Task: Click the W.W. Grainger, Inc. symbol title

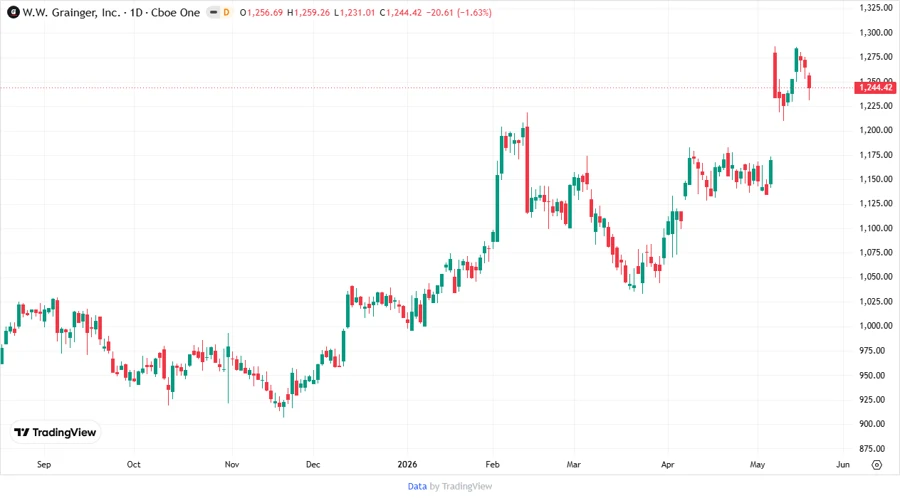Action: (x=71, y=12)
